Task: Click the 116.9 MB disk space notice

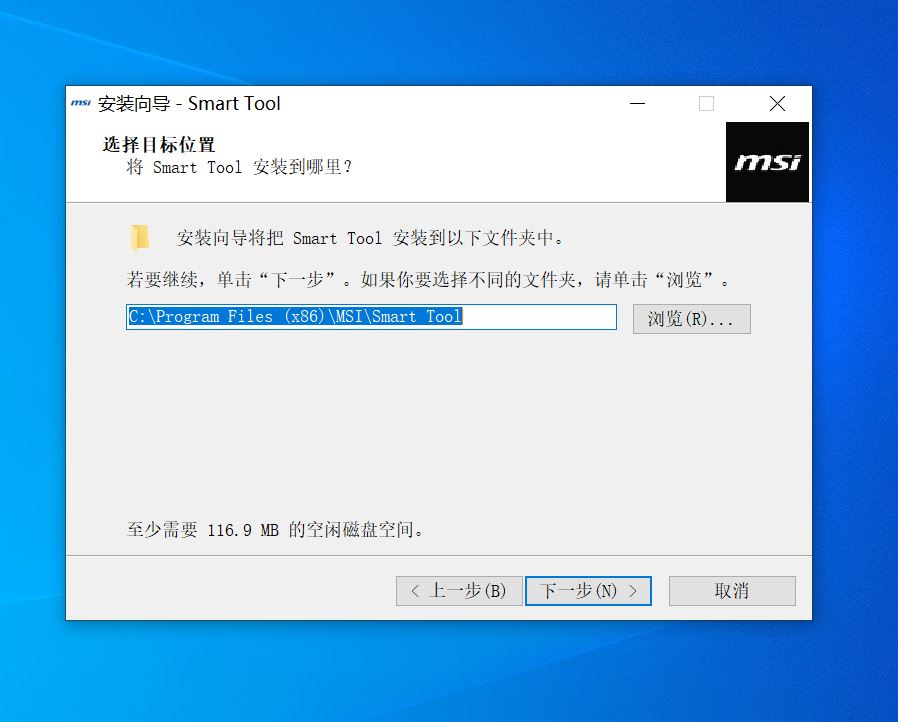Action: click(x=275, y=530)
